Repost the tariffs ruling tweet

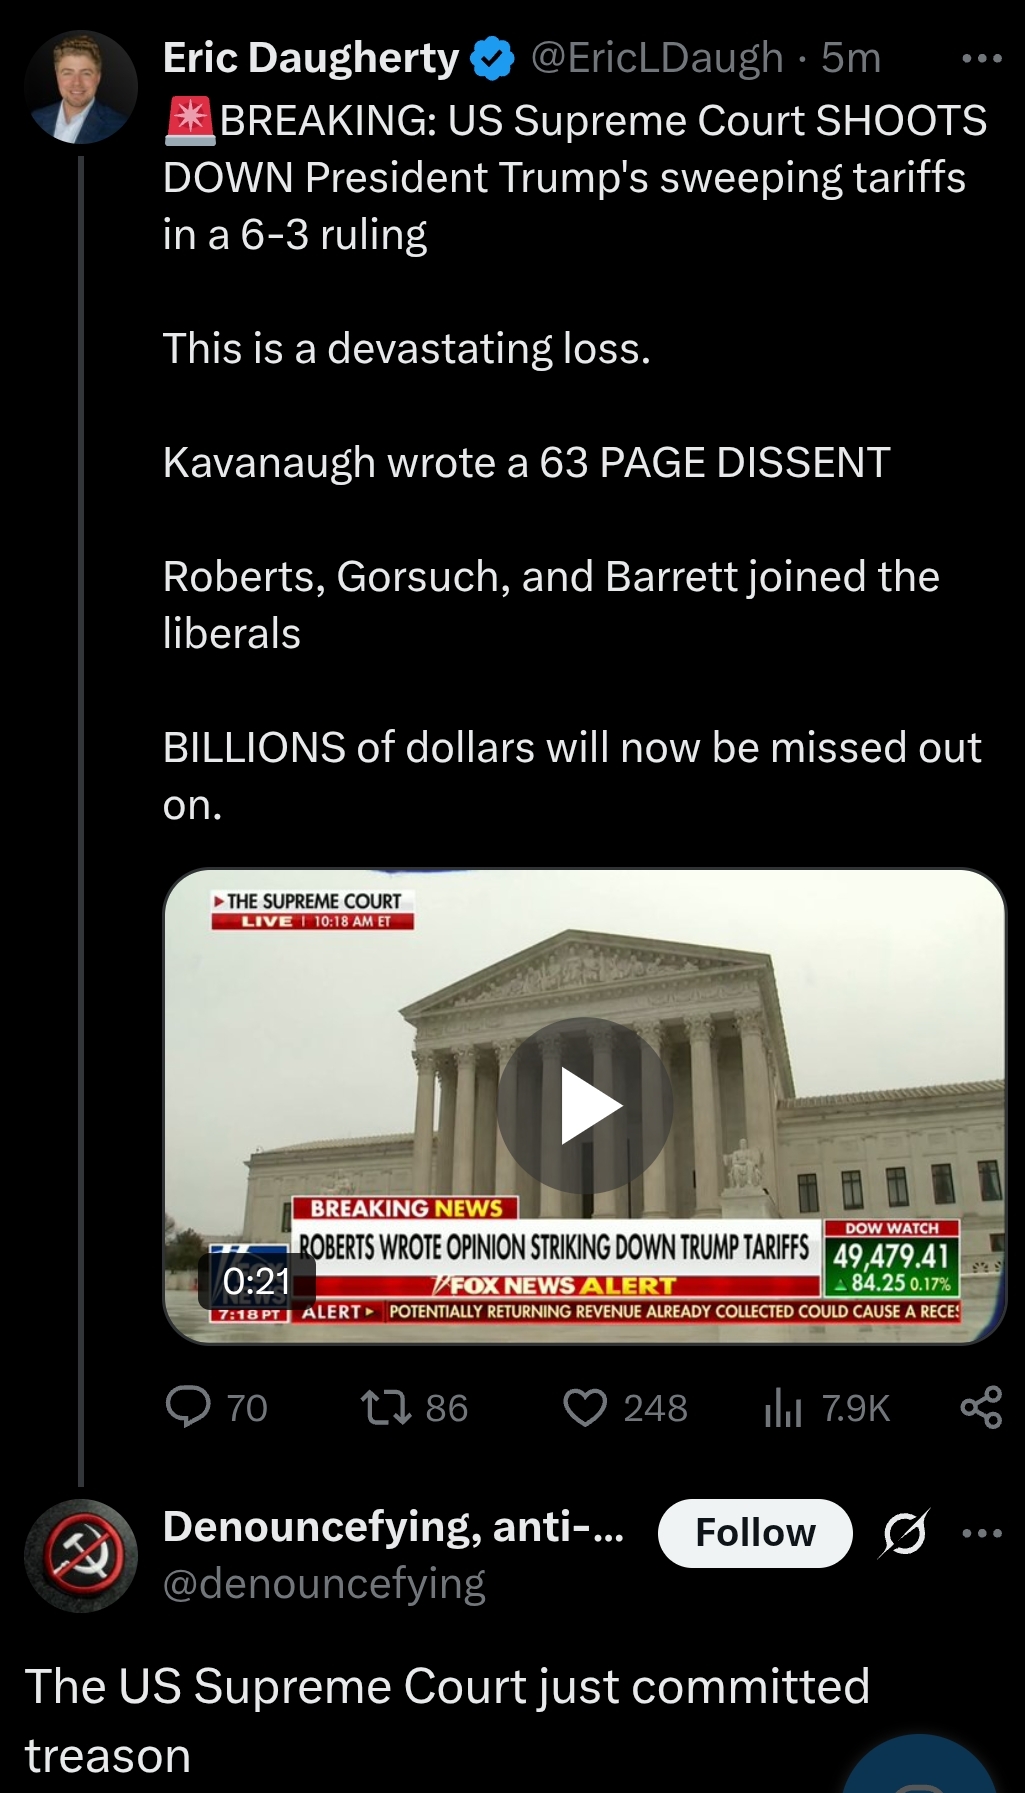[x=414, y=1407]
